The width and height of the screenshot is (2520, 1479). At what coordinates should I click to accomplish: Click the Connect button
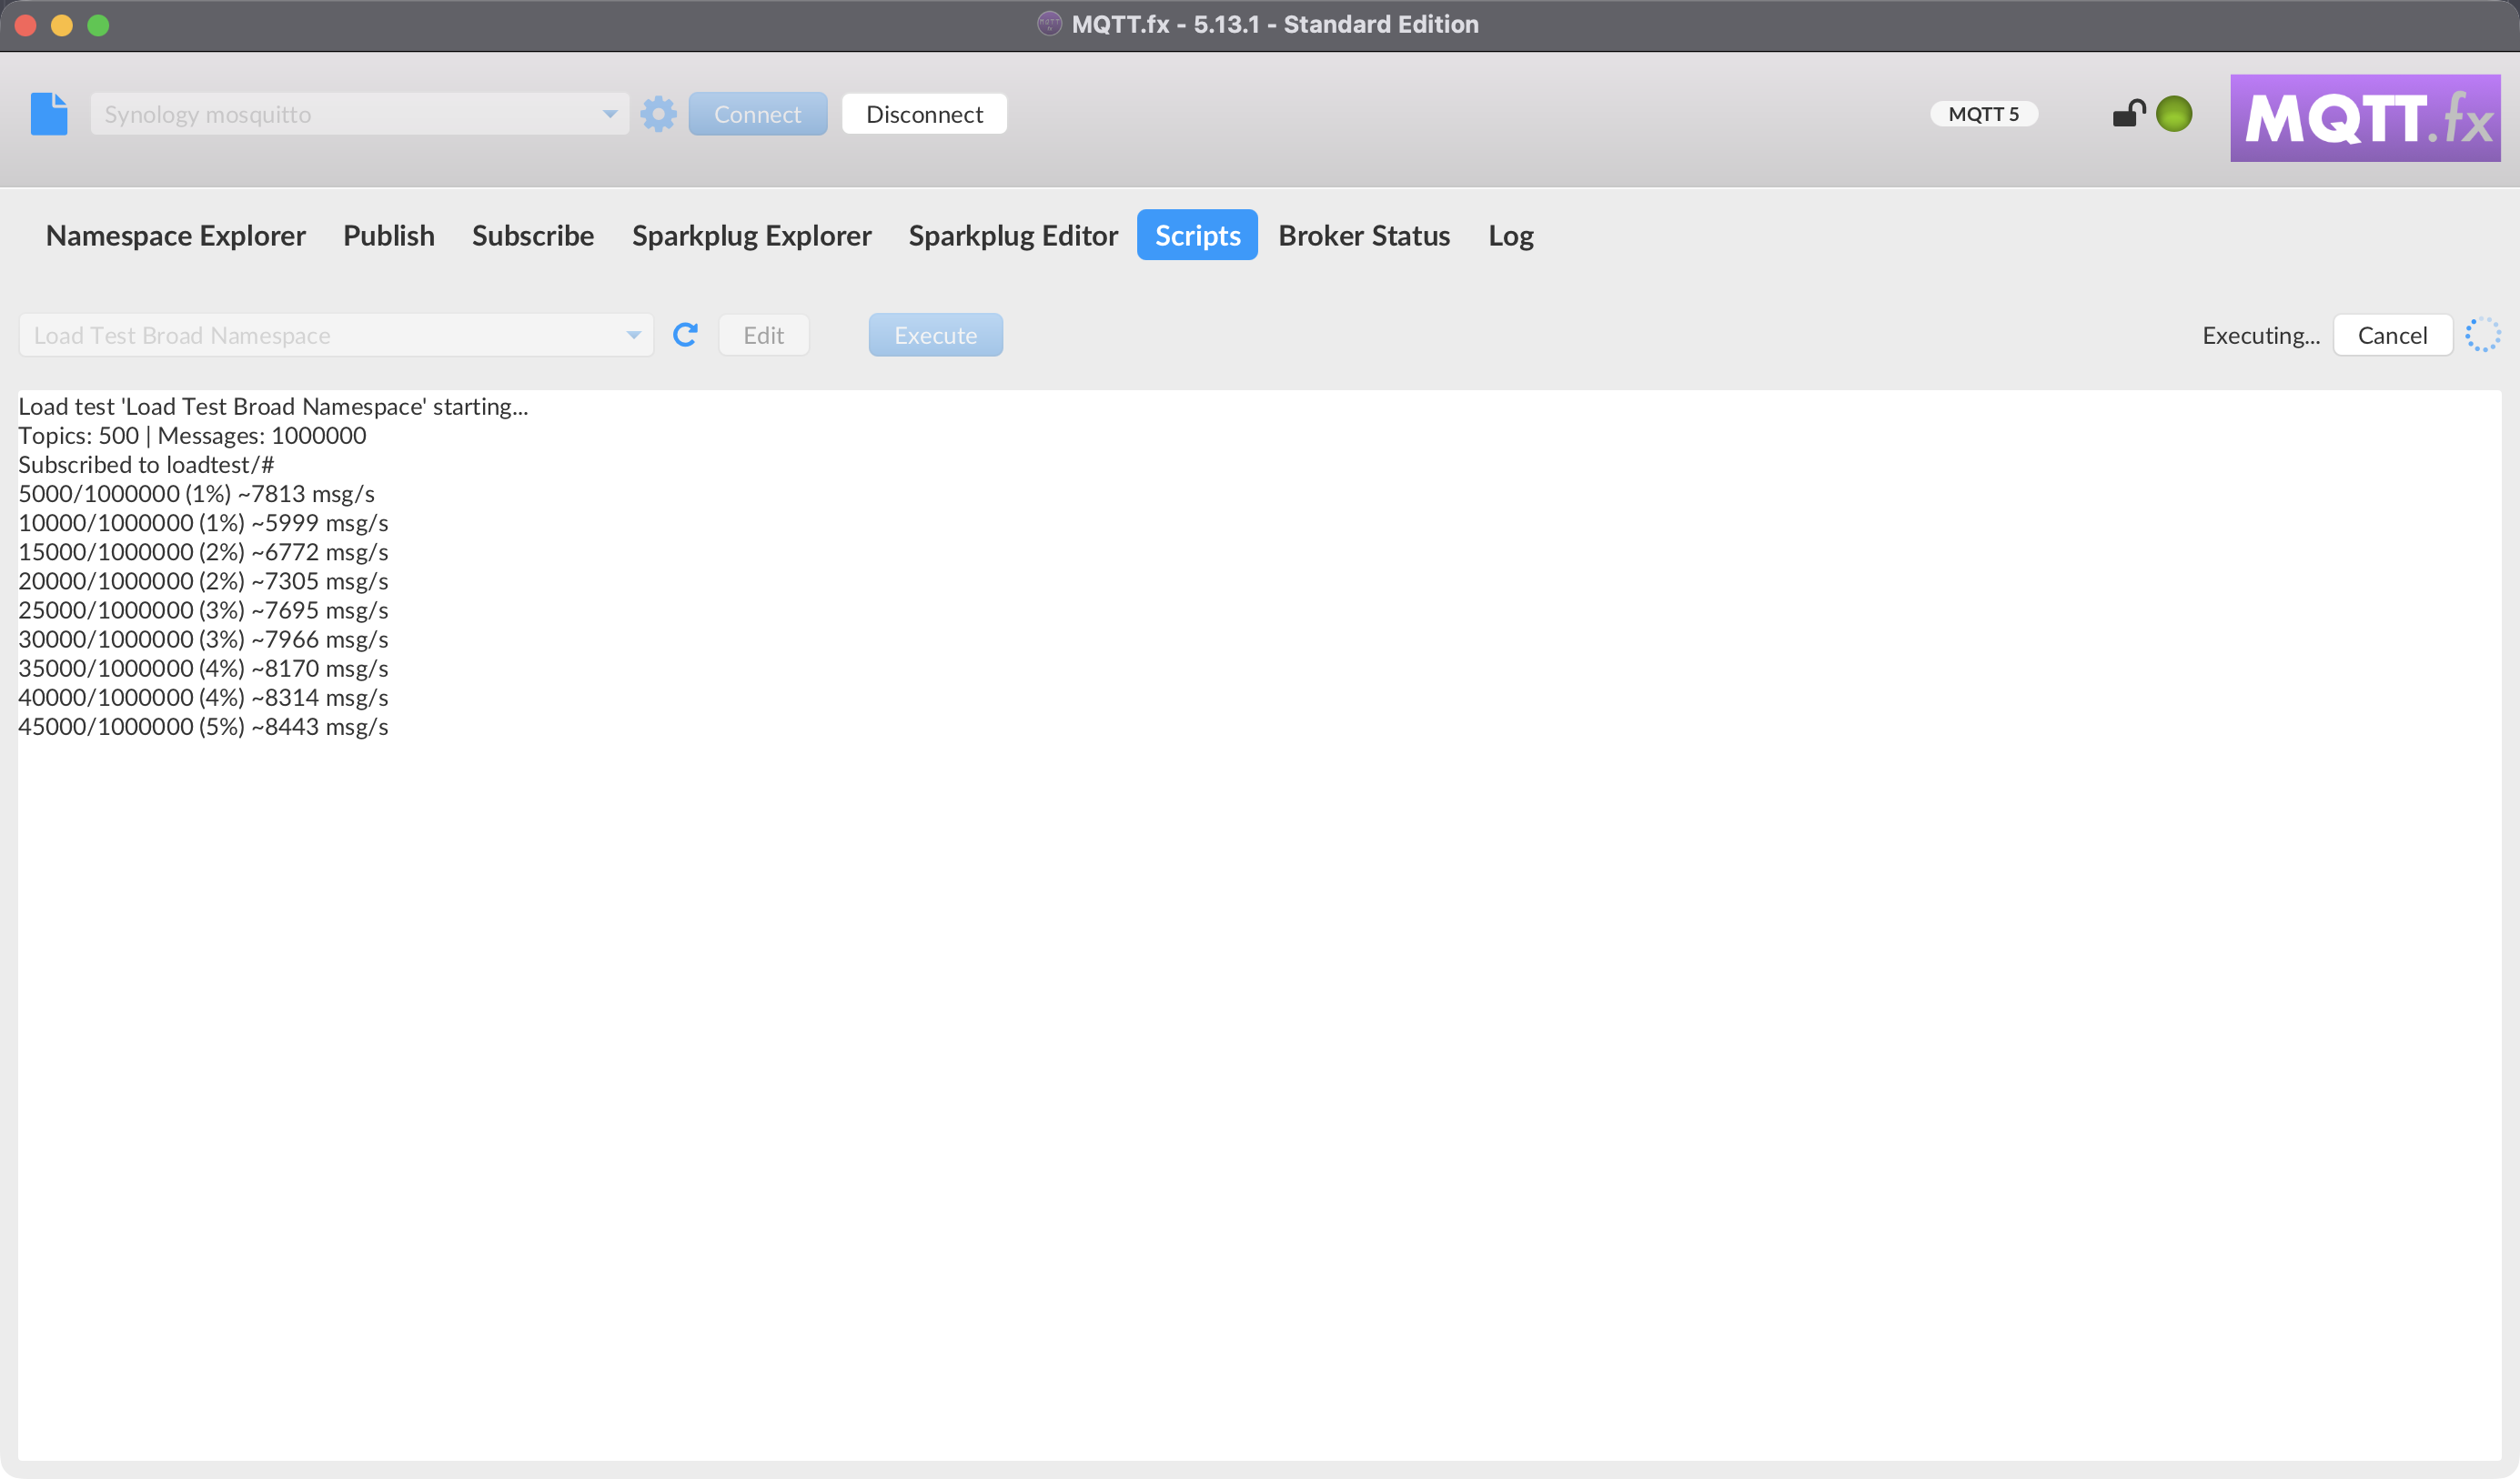[757, 114]
